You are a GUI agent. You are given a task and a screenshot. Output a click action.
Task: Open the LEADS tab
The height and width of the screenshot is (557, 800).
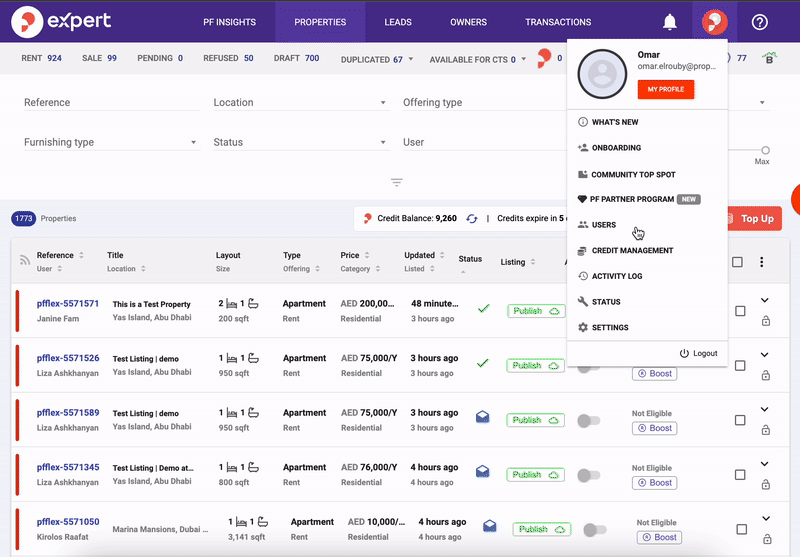pos(398,22)
